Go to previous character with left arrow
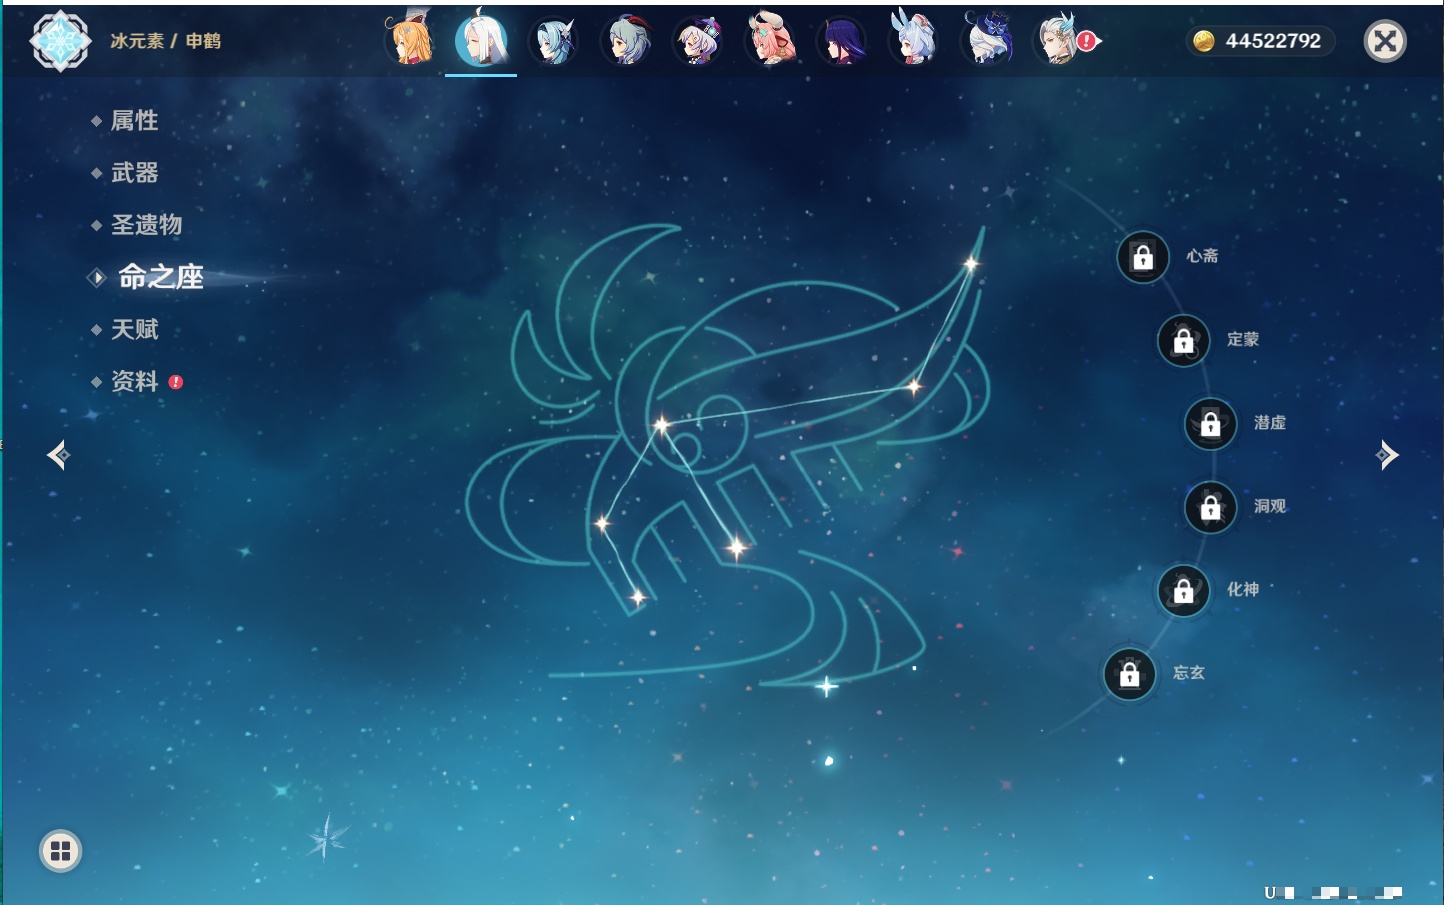The height and width of the screenshot is (905, 1444). pos(58,455)
